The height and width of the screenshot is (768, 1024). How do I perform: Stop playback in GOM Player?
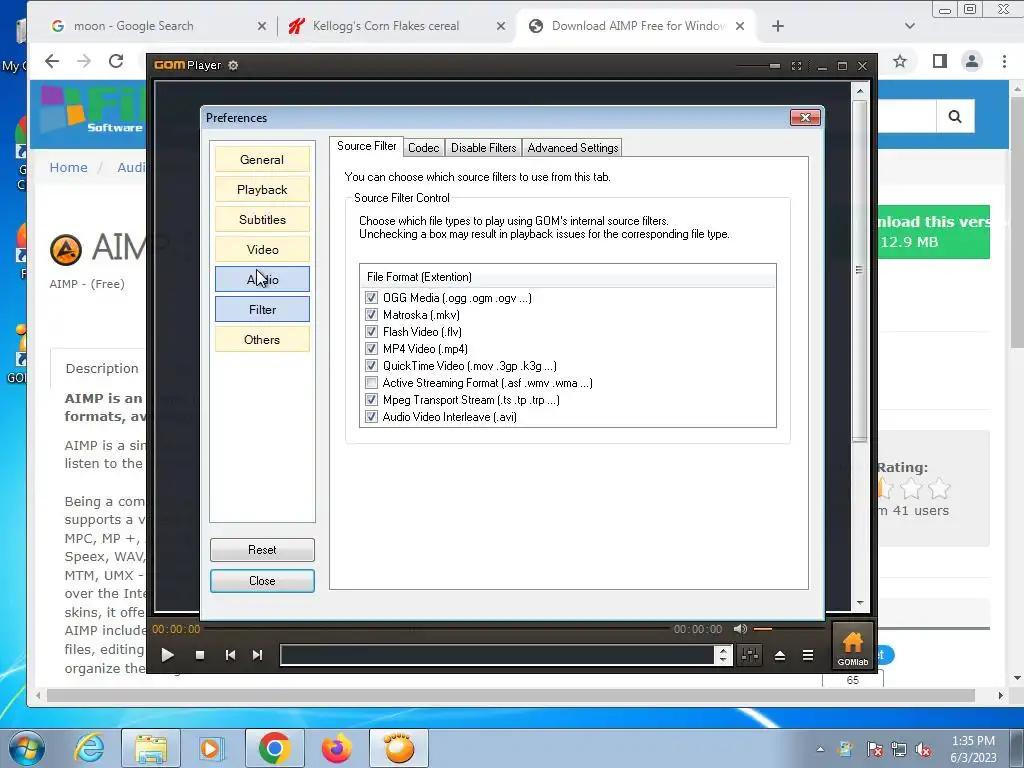200,655
